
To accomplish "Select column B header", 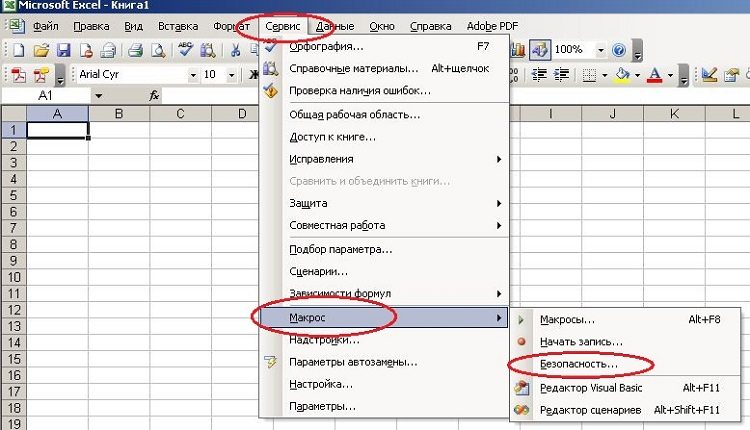I will (119, 114).
